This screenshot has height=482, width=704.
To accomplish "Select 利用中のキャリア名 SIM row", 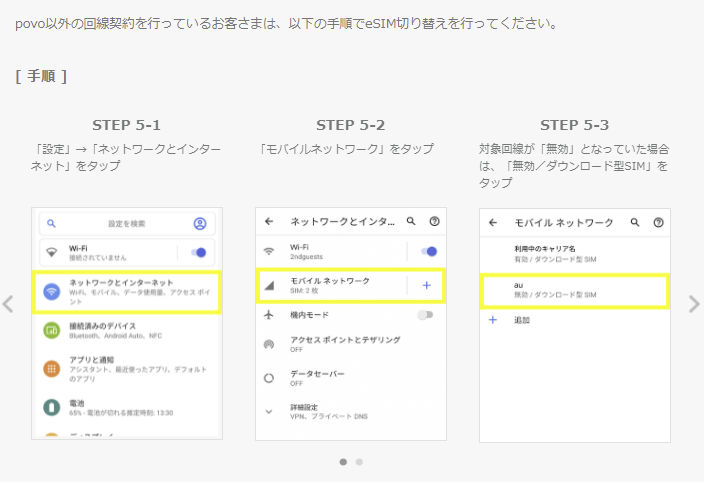I will 575,254.
